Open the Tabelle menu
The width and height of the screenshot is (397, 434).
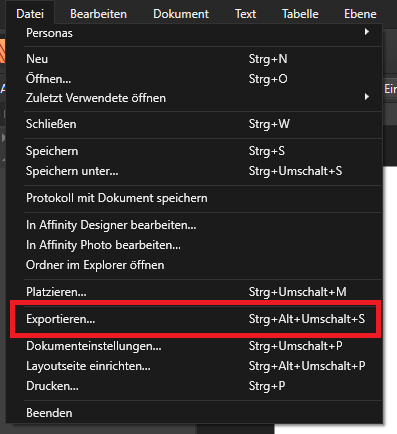(x=300, y=14)
